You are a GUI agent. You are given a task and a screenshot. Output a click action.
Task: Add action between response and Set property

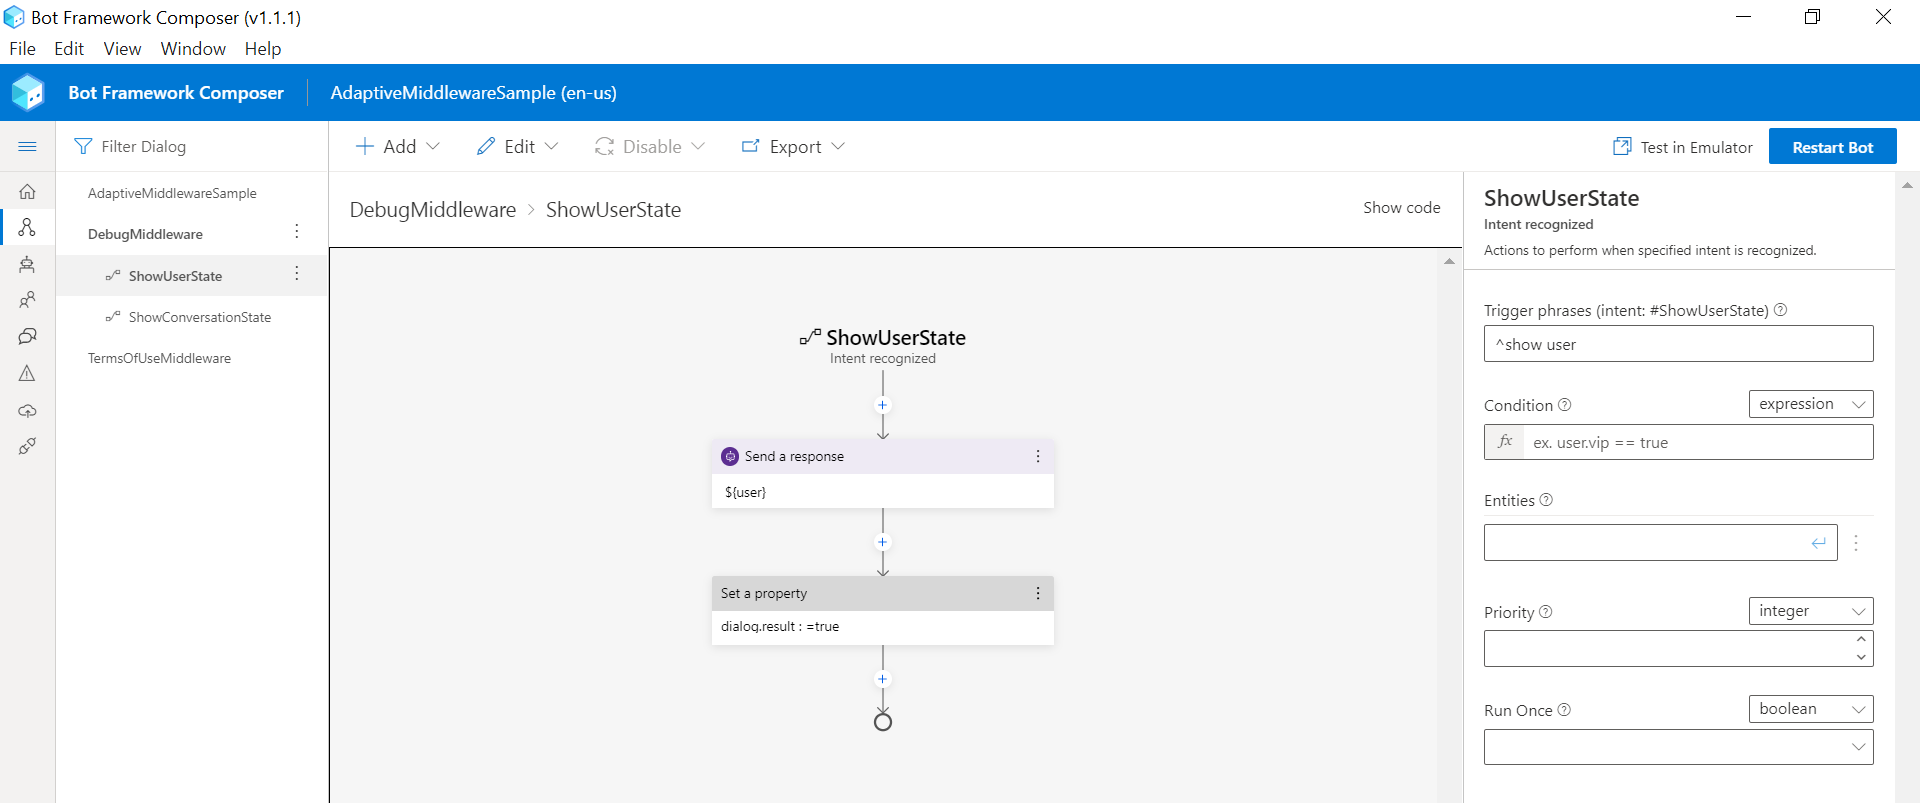click(x=882, y=542)
